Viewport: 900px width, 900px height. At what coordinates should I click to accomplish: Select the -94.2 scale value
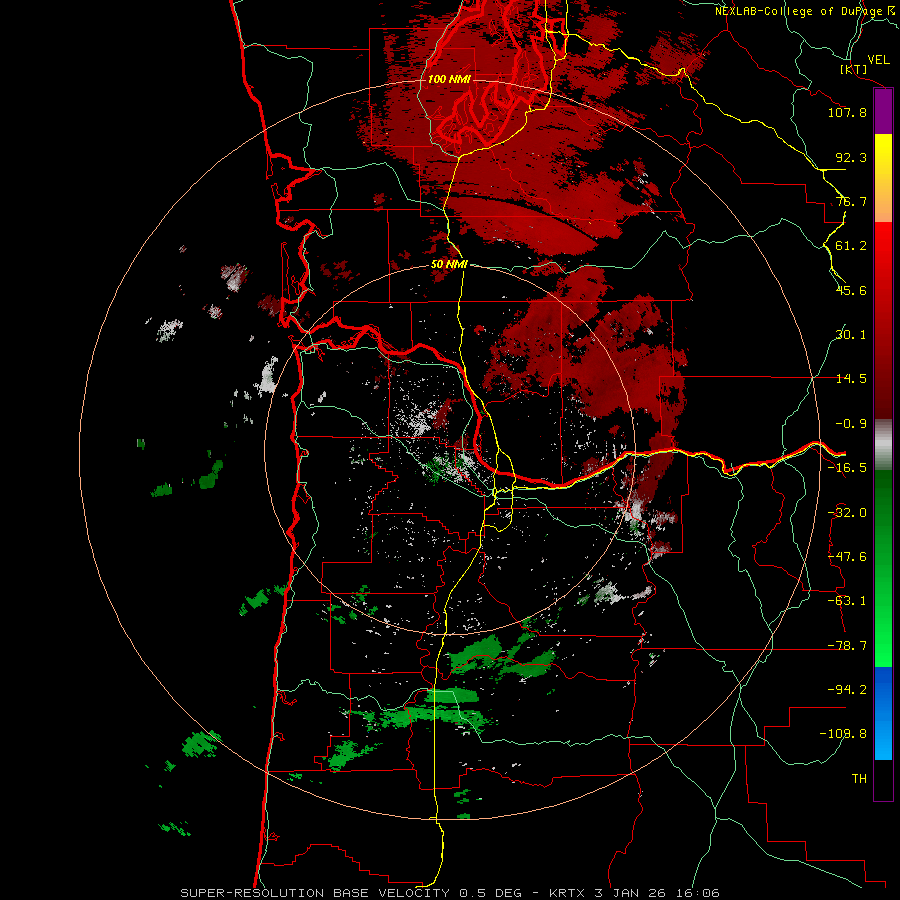pyautogui.click(x=847, y=690)
